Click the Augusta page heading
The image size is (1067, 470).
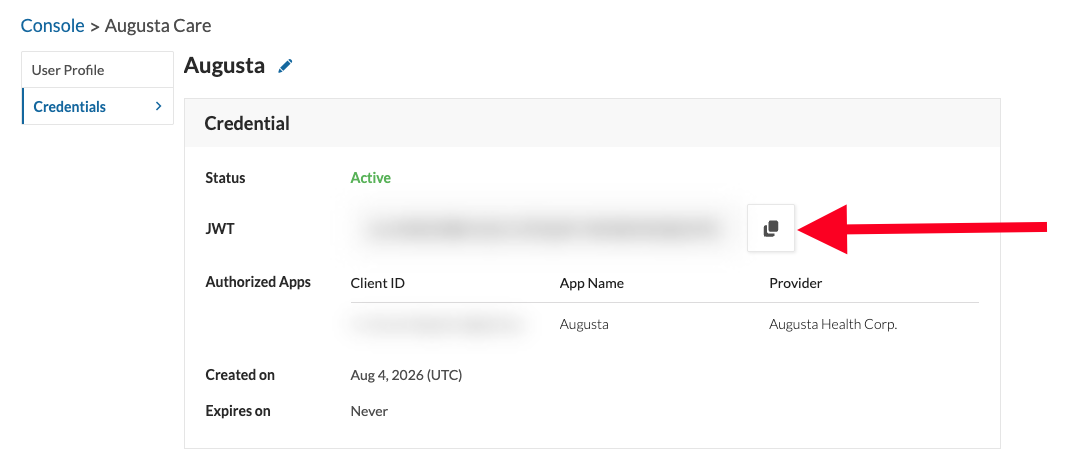click(x=224, y=65)
